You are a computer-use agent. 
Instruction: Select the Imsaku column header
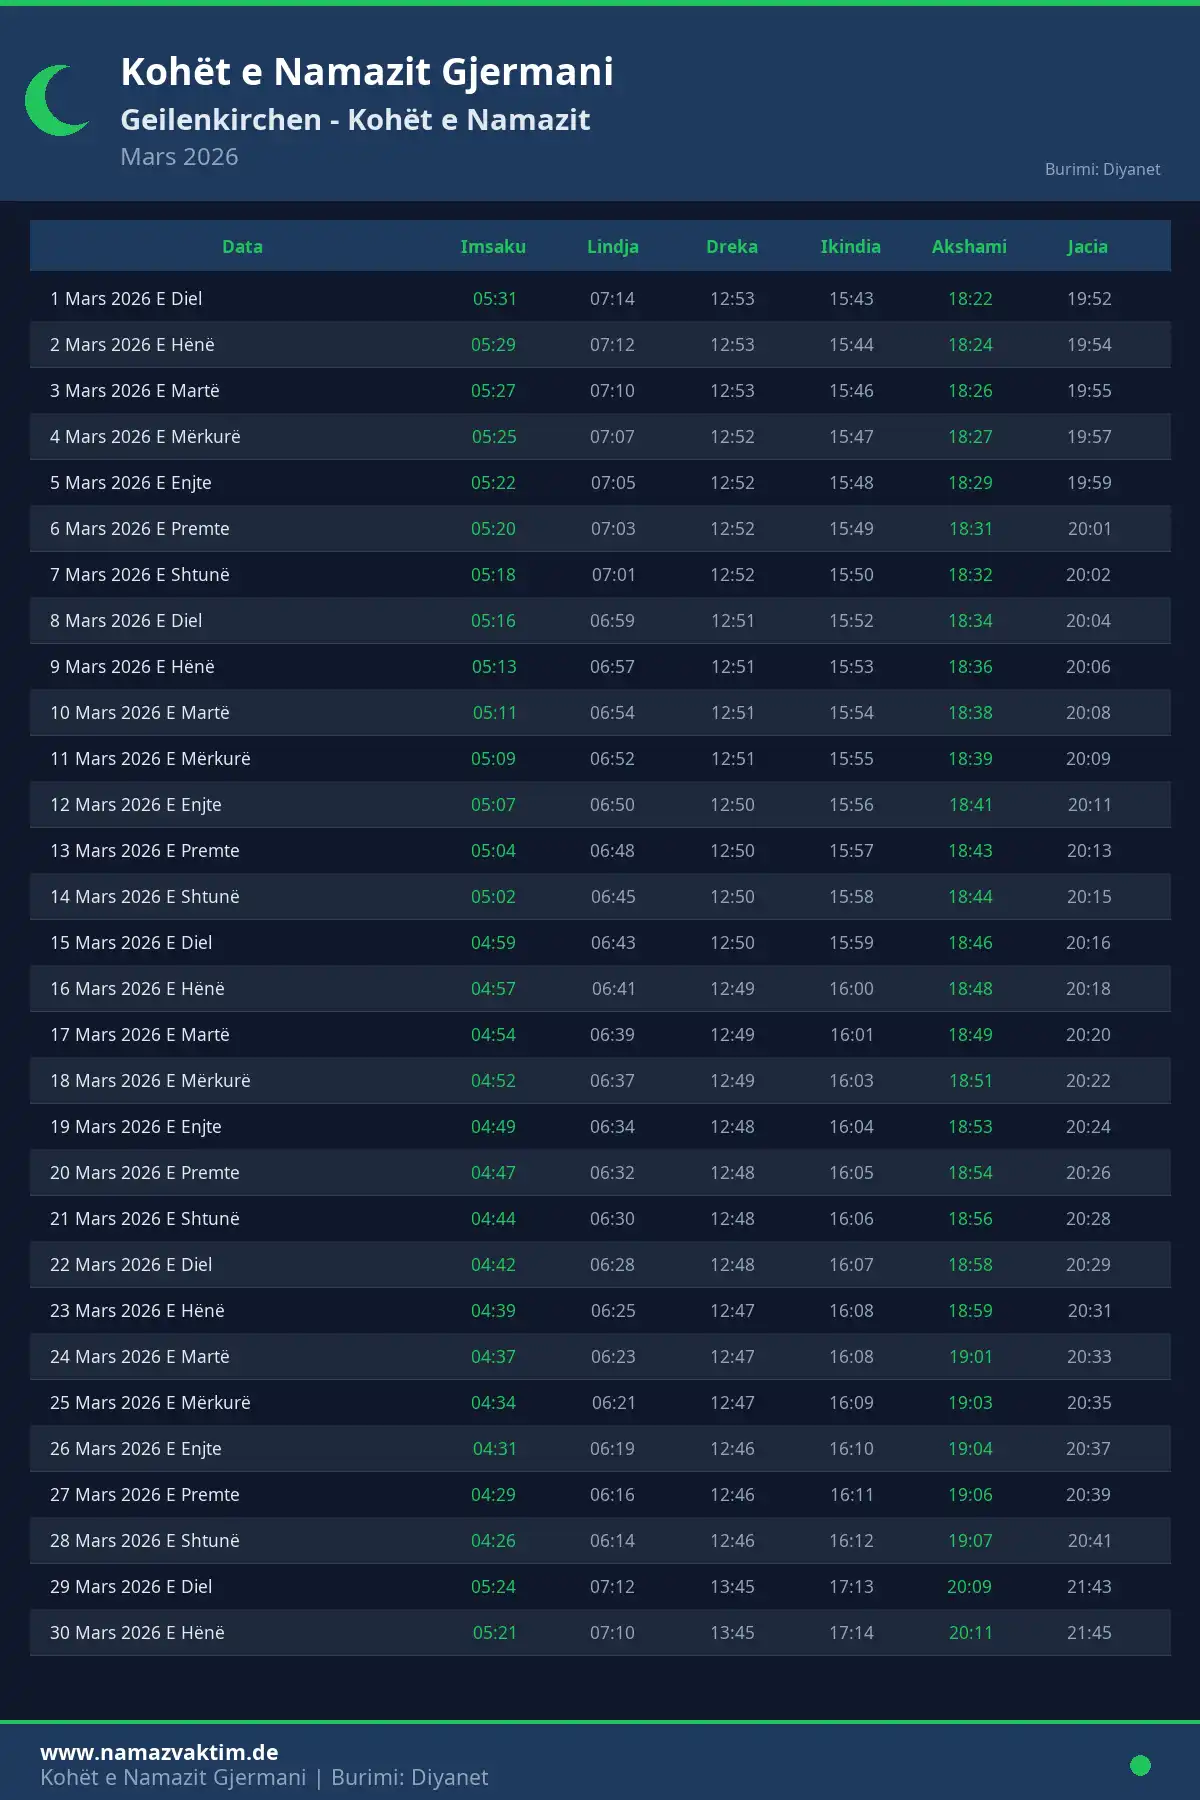coord(493,247)
